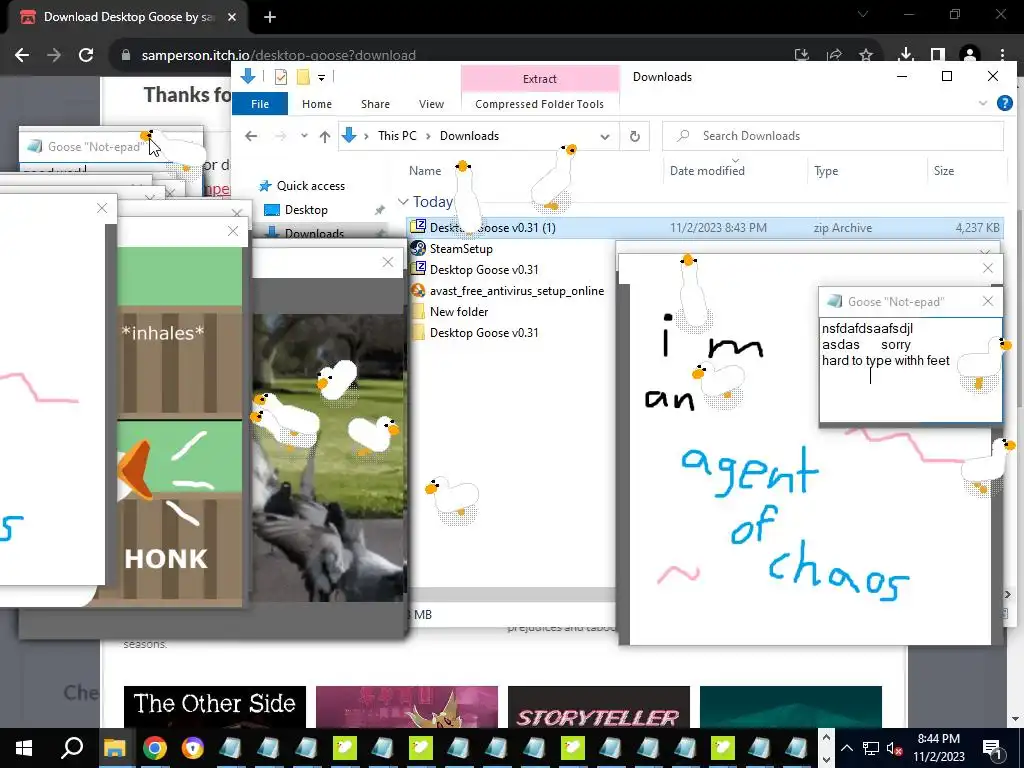Click in the right Goose Not-epad text area
The height and width of the screenshot is (768, 1024).
910,370
